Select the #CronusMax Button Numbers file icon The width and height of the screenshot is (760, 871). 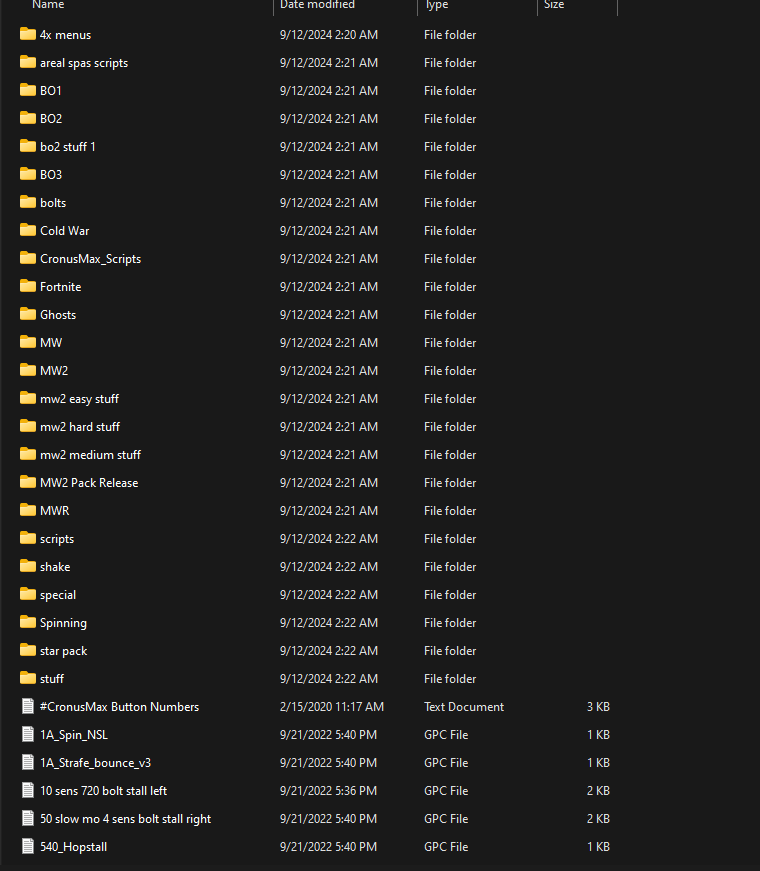pyautogui.click(x=28, y=706)
